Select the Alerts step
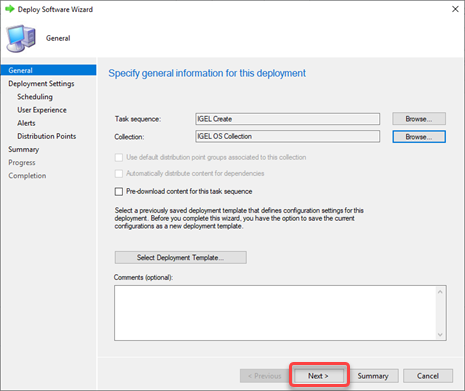 [x=26, y=123]
